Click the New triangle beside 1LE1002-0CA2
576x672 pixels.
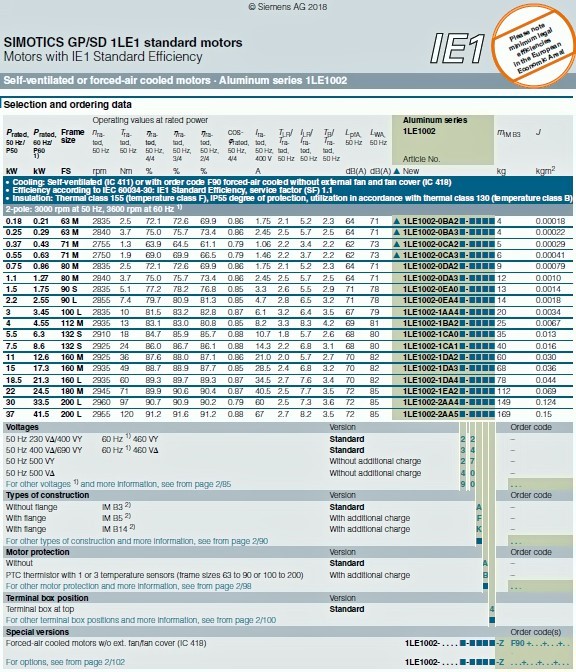[396, 244]
